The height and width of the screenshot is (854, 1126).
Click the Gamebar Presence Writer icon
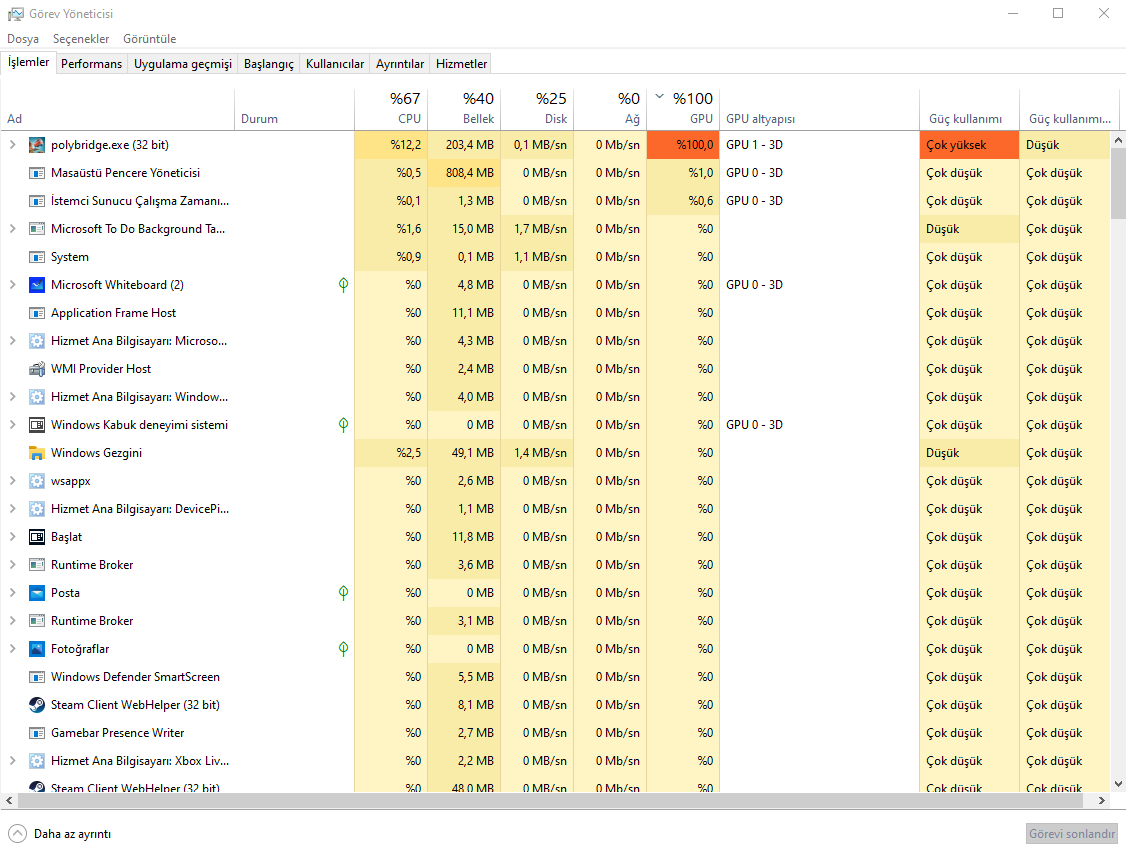click(37, 733)
